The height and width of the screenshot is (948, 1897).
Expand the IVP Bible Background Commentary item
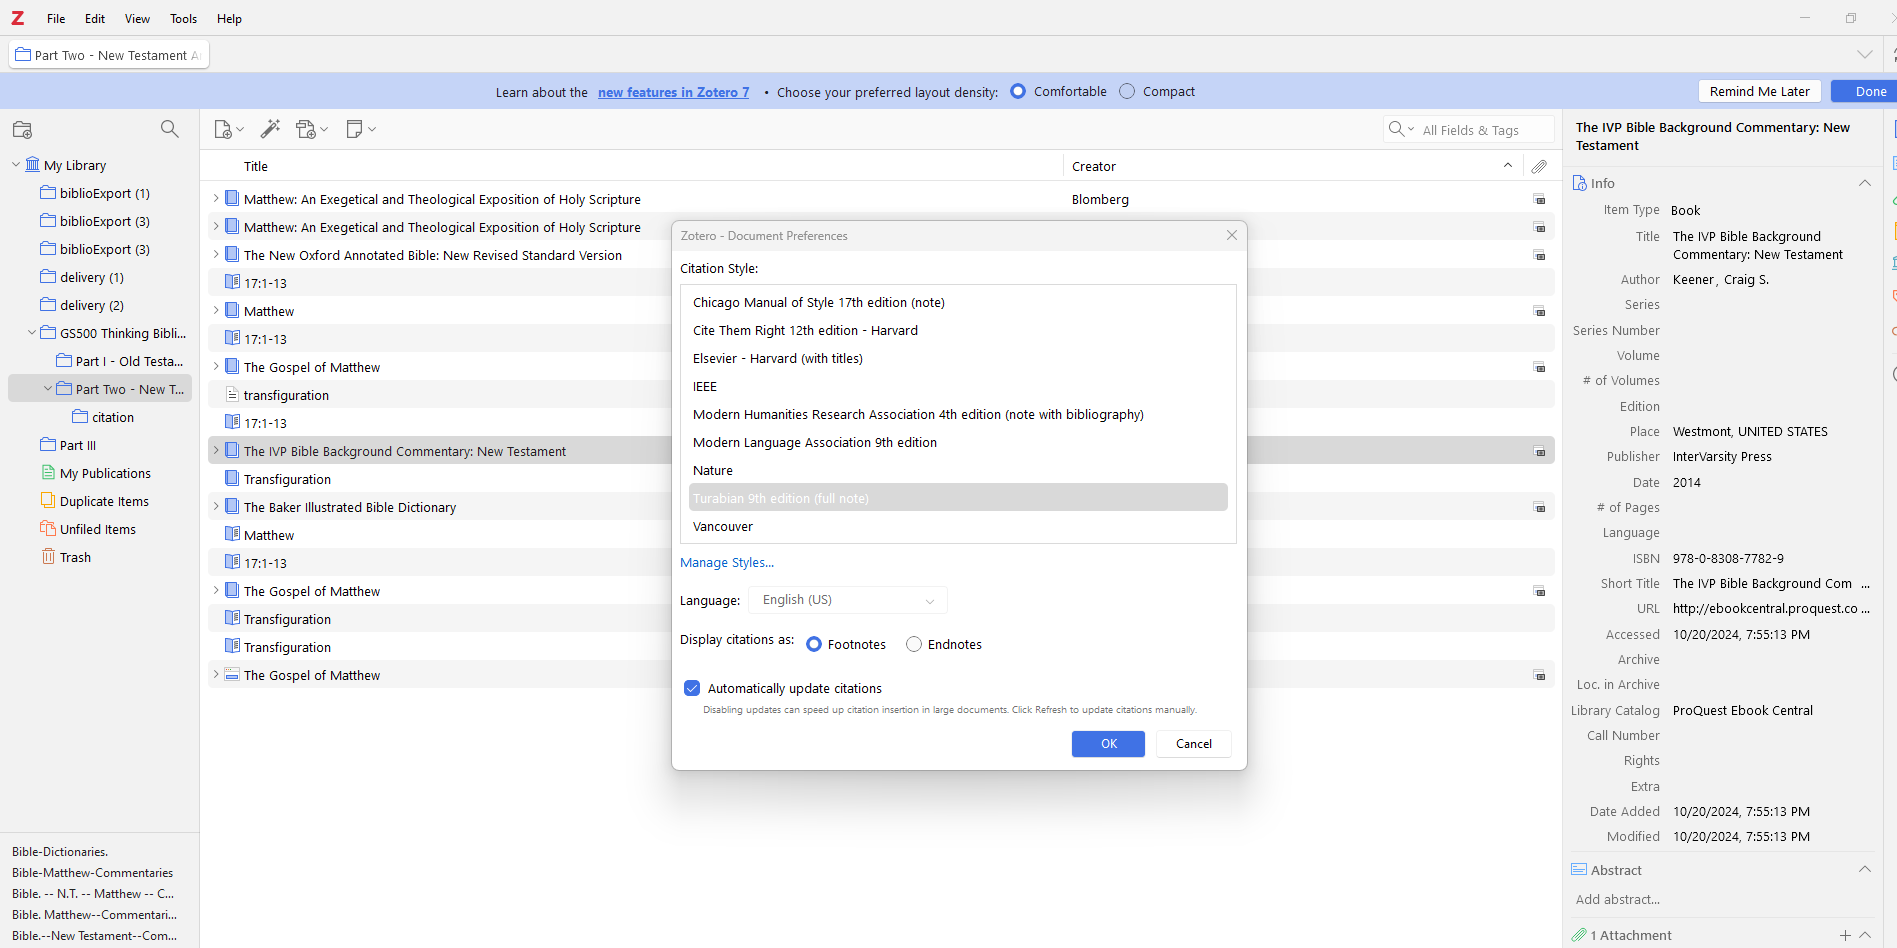tap(216, 451)
